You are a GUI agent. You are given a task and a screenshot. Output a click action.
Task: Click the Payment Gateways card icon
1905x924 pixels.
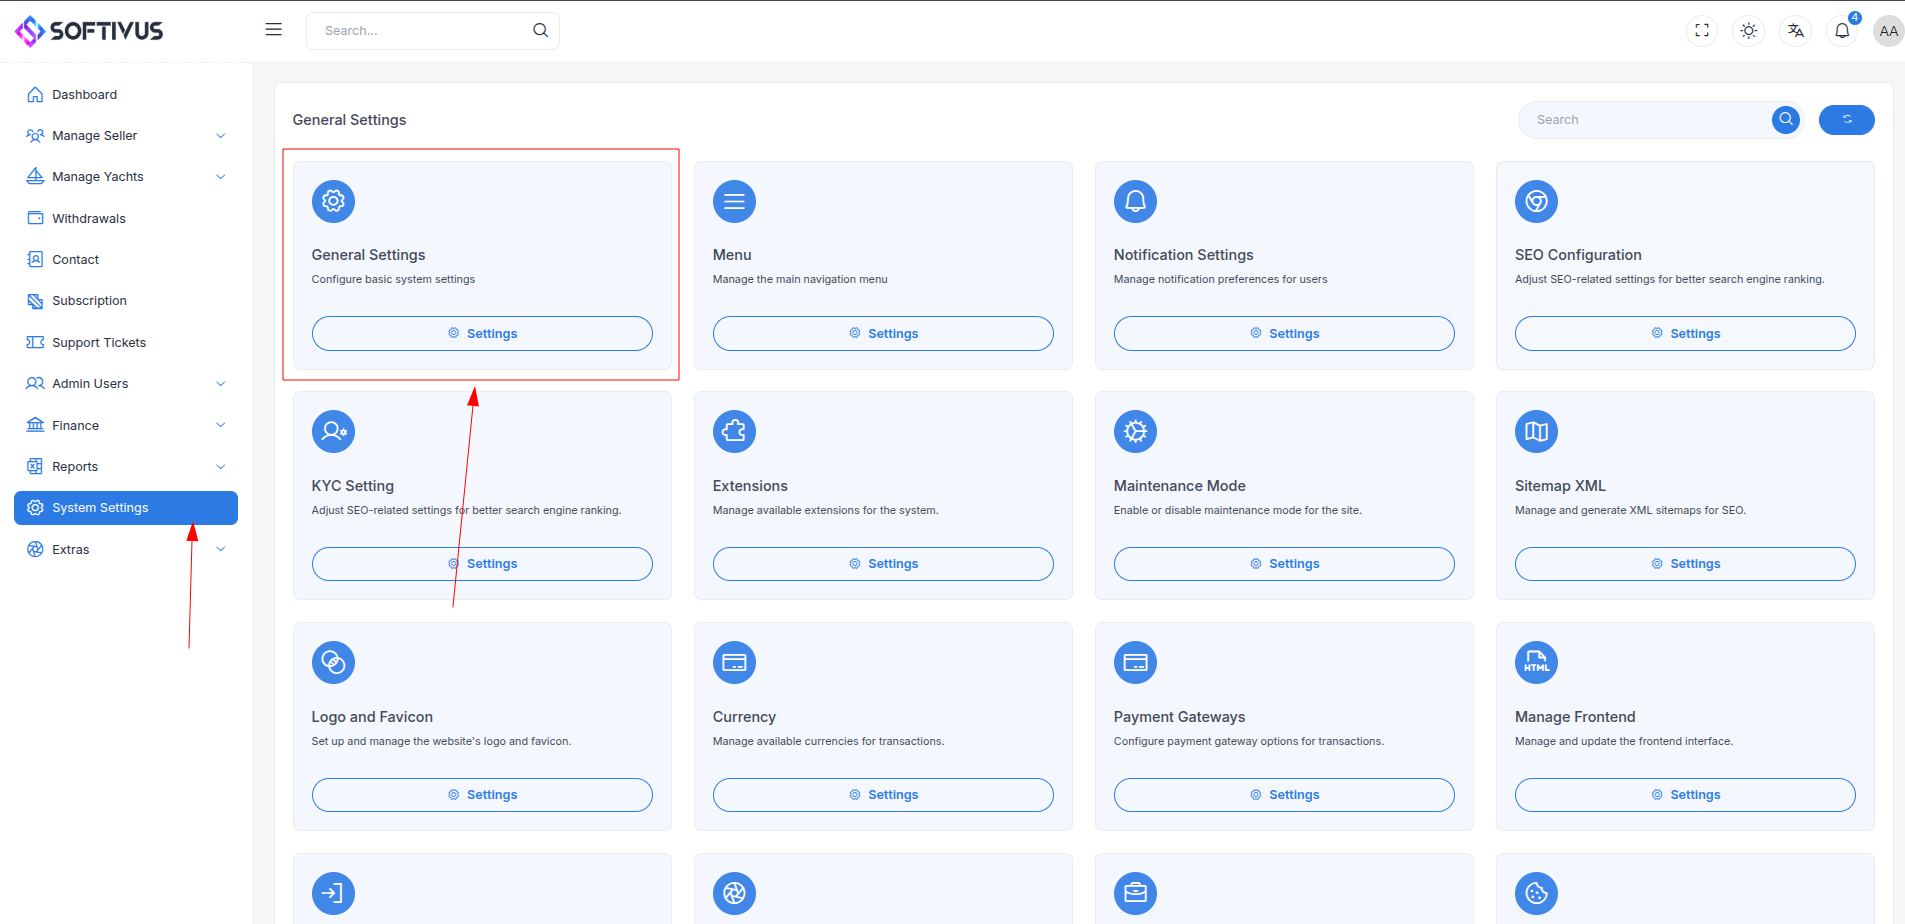tap(1135, 662)
